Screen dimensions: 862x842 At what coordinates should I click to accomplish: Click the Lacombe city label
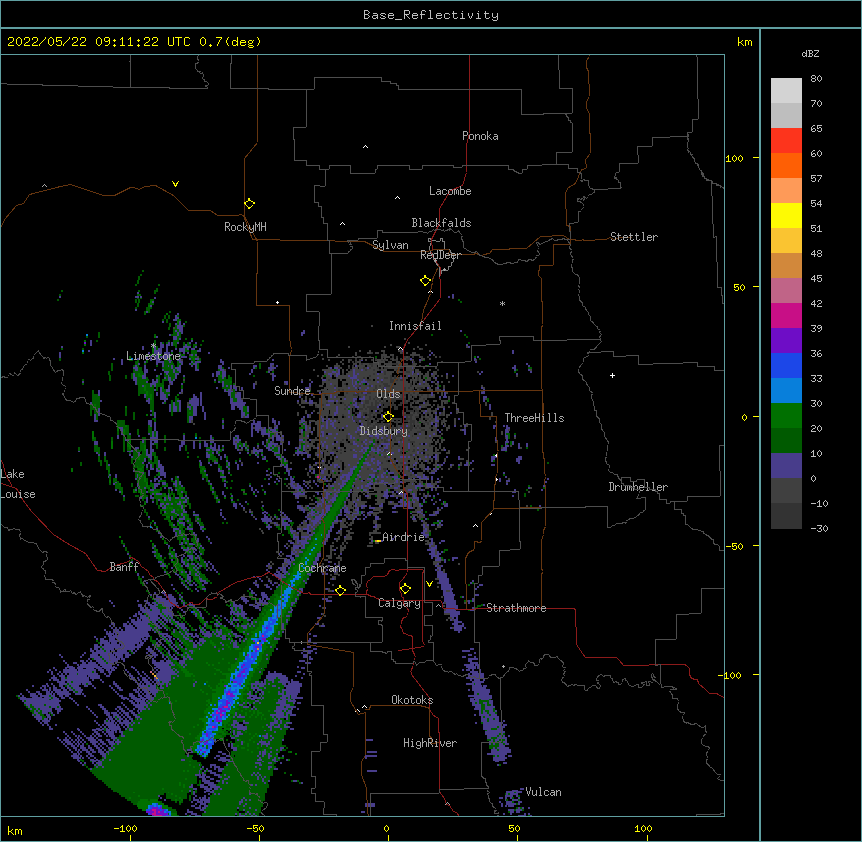pyautogui.click(x=450, y=191)
